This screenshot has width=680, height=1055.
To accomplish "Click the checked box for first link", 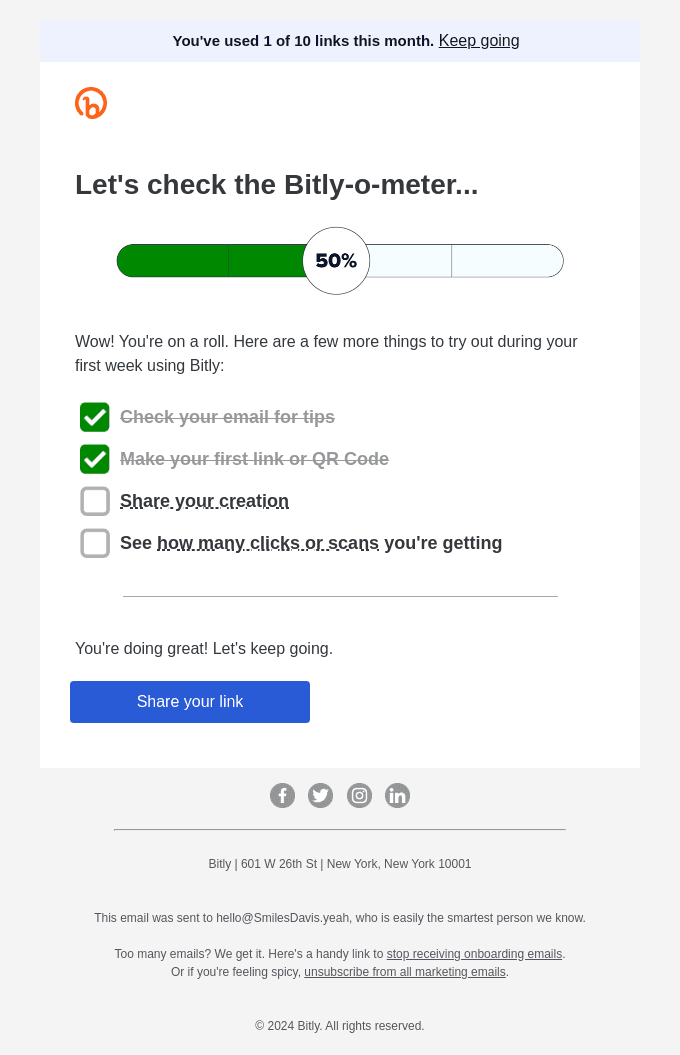I will (95, 459).
